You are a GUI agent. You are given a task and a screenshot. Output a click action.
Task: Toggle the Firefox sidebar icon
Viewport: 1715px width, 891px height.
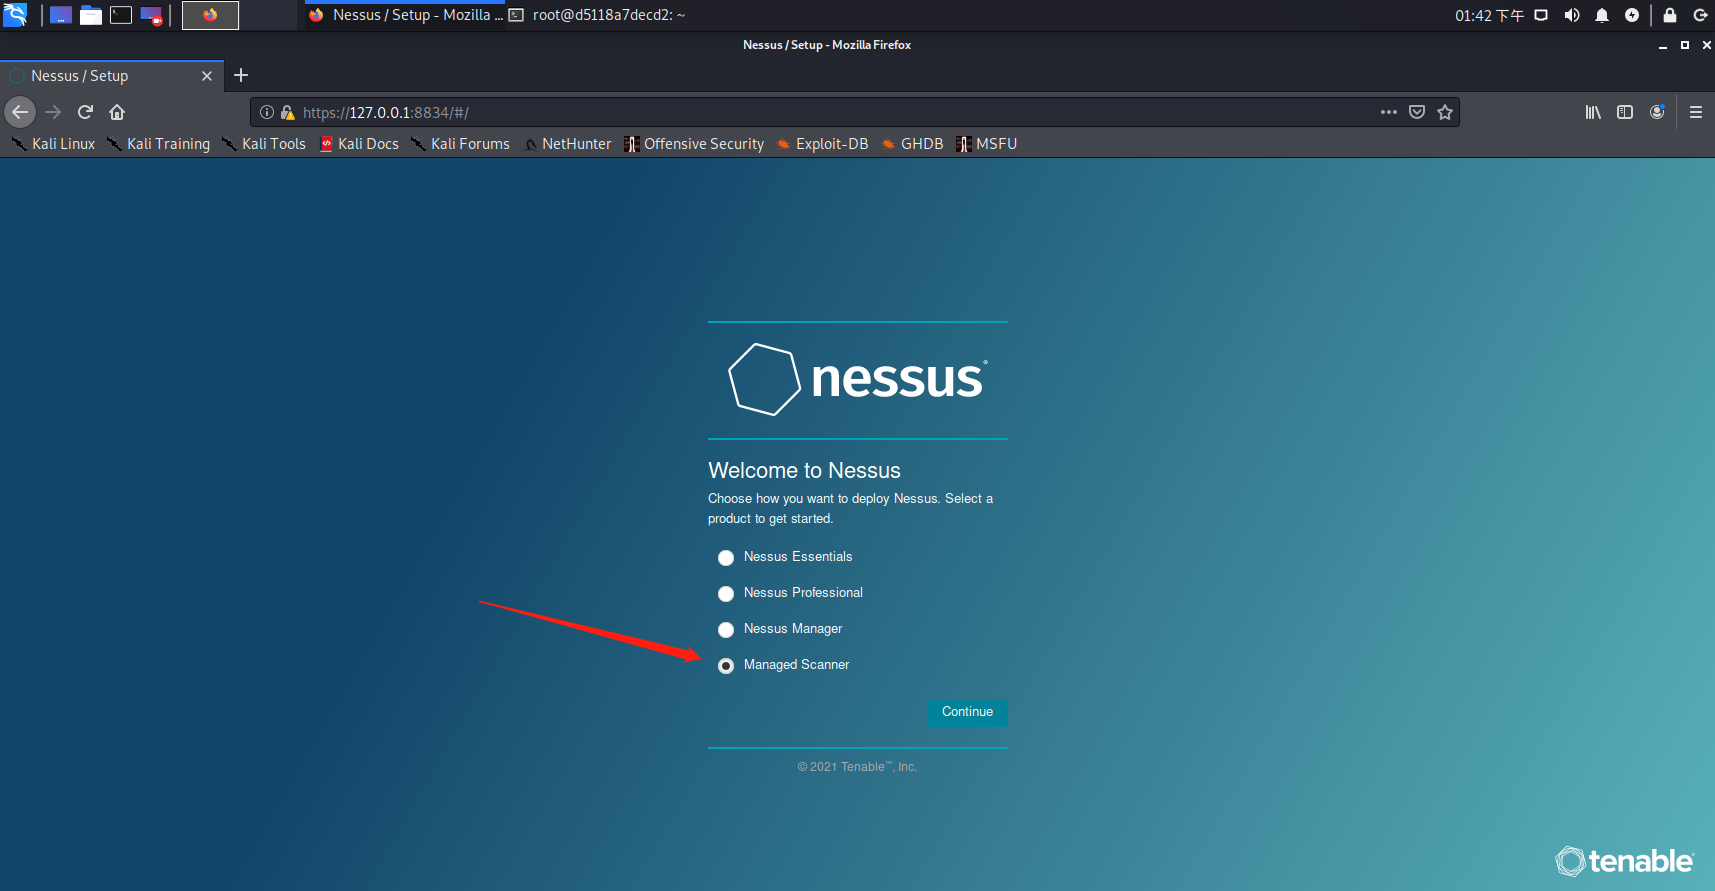(x=1625, y=112)
